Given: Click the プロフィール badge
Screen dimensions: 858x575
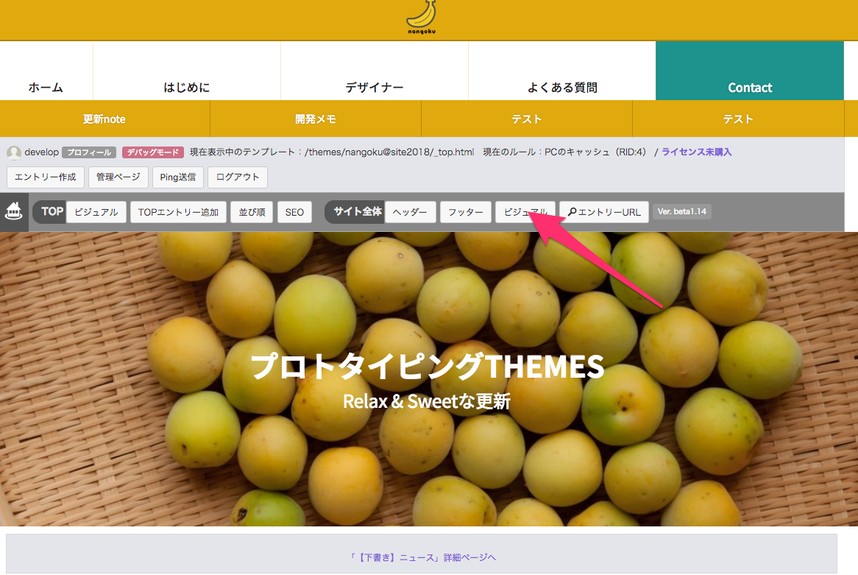Looking at the screenshot, I should [89, 152].
